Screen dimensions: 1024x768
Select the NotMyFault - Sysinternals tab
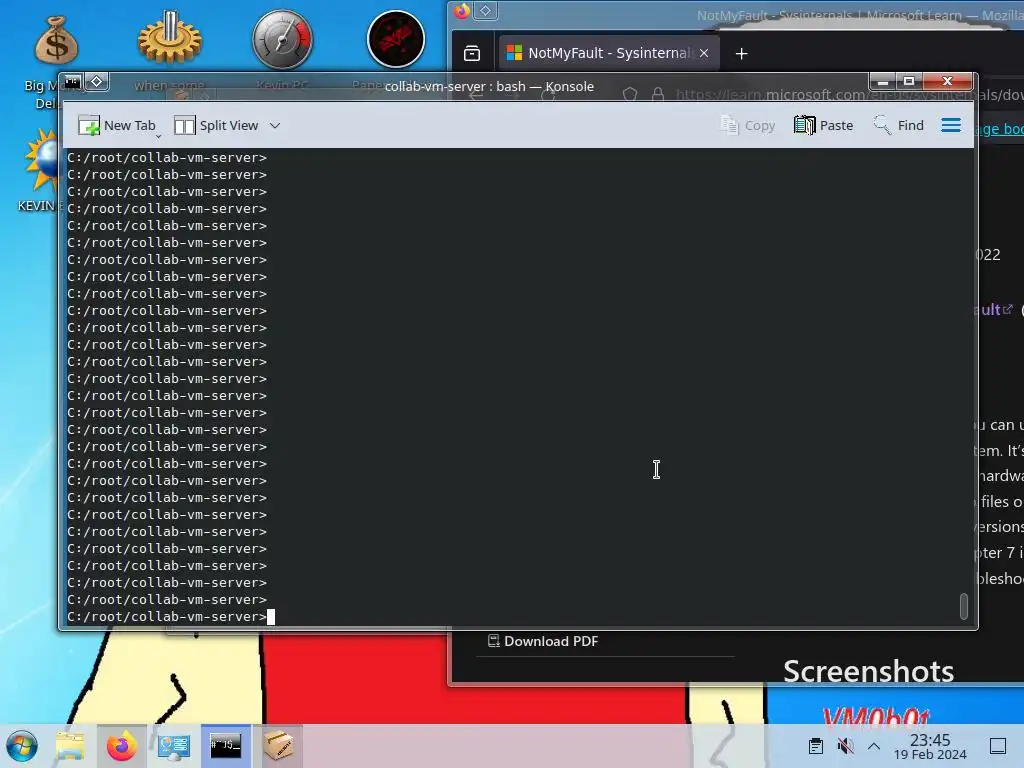coord(609,54)
